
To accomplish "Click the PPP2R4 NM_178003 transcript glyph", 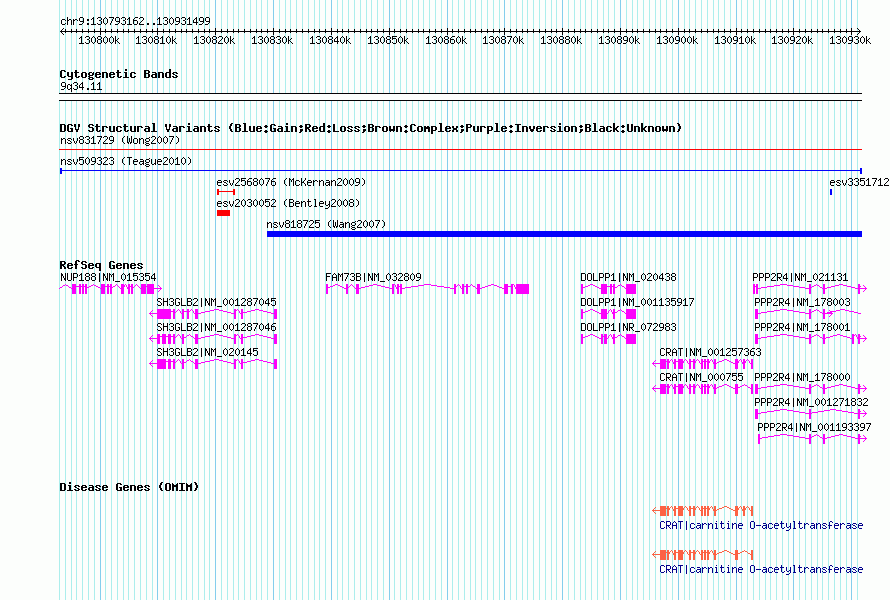I will (x=808, y=314).
